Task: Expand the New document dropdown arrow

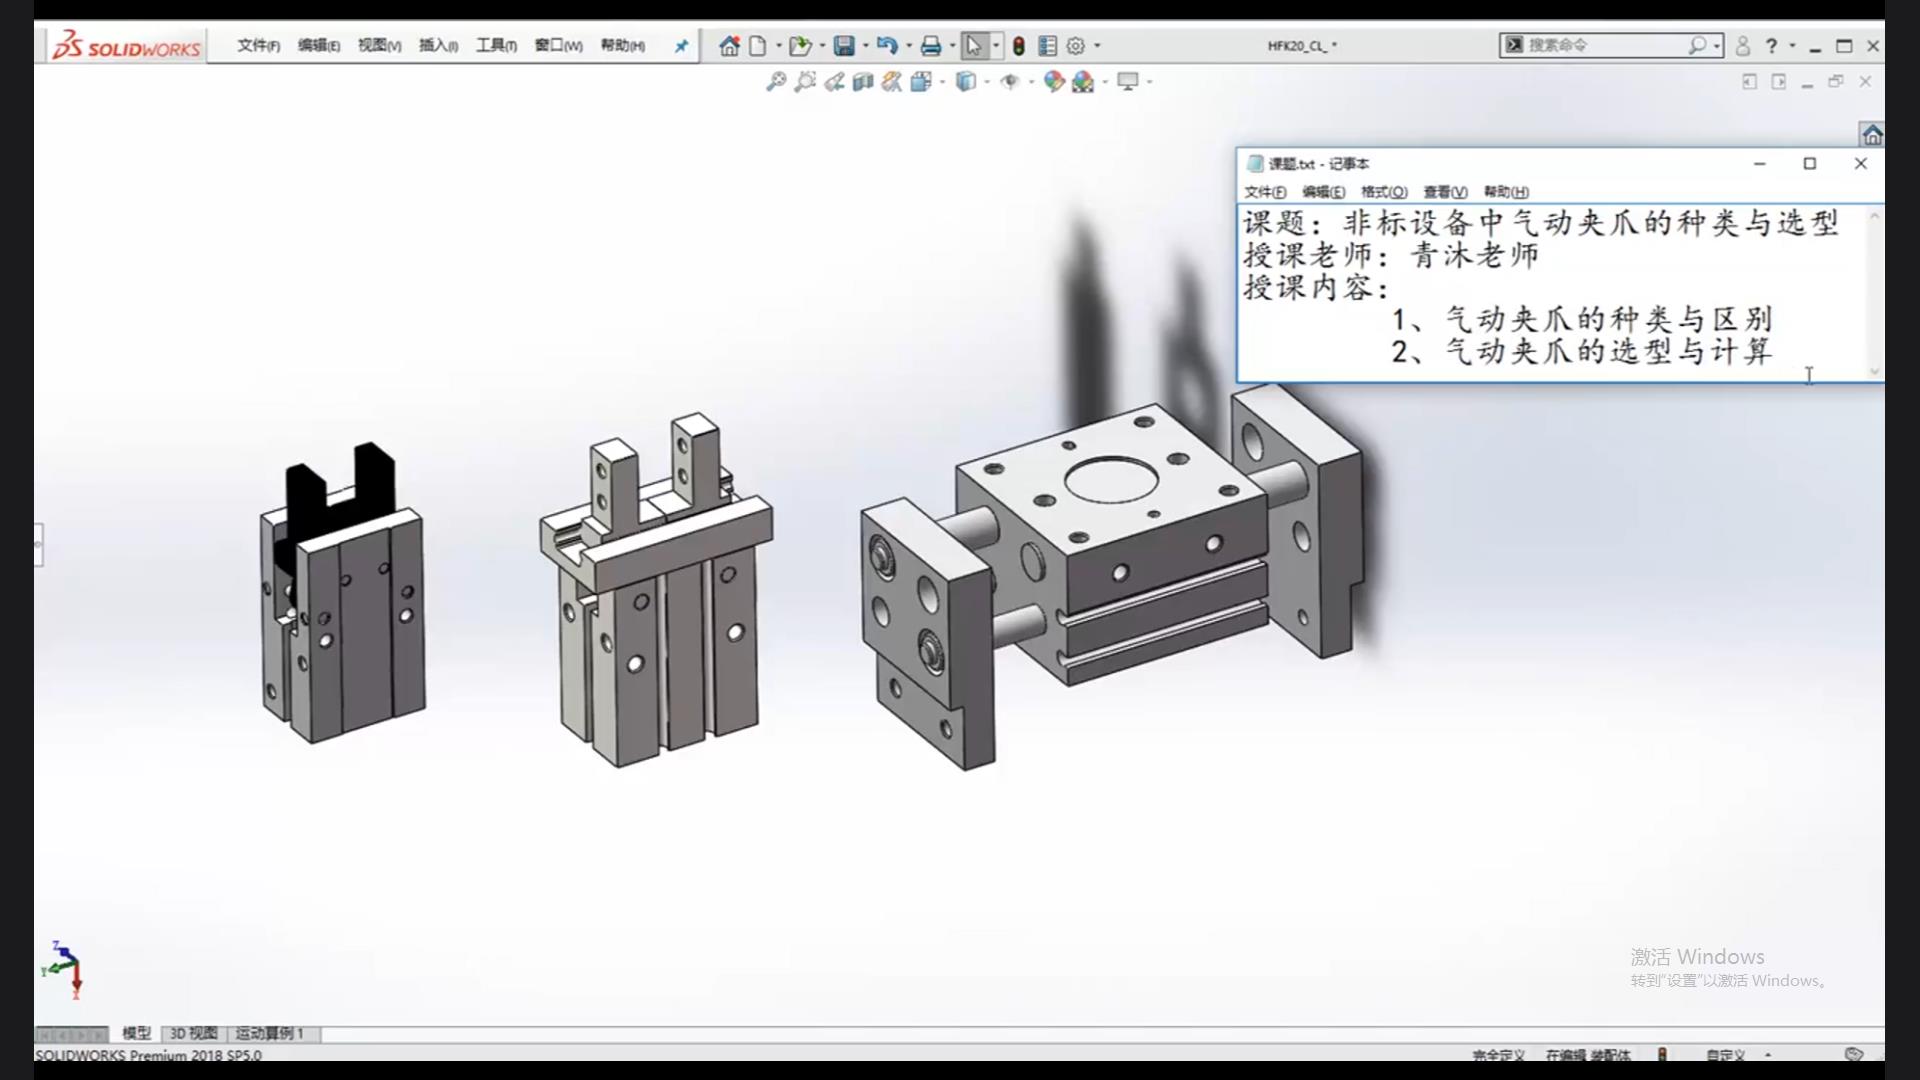Action: (x=778, y=46)
